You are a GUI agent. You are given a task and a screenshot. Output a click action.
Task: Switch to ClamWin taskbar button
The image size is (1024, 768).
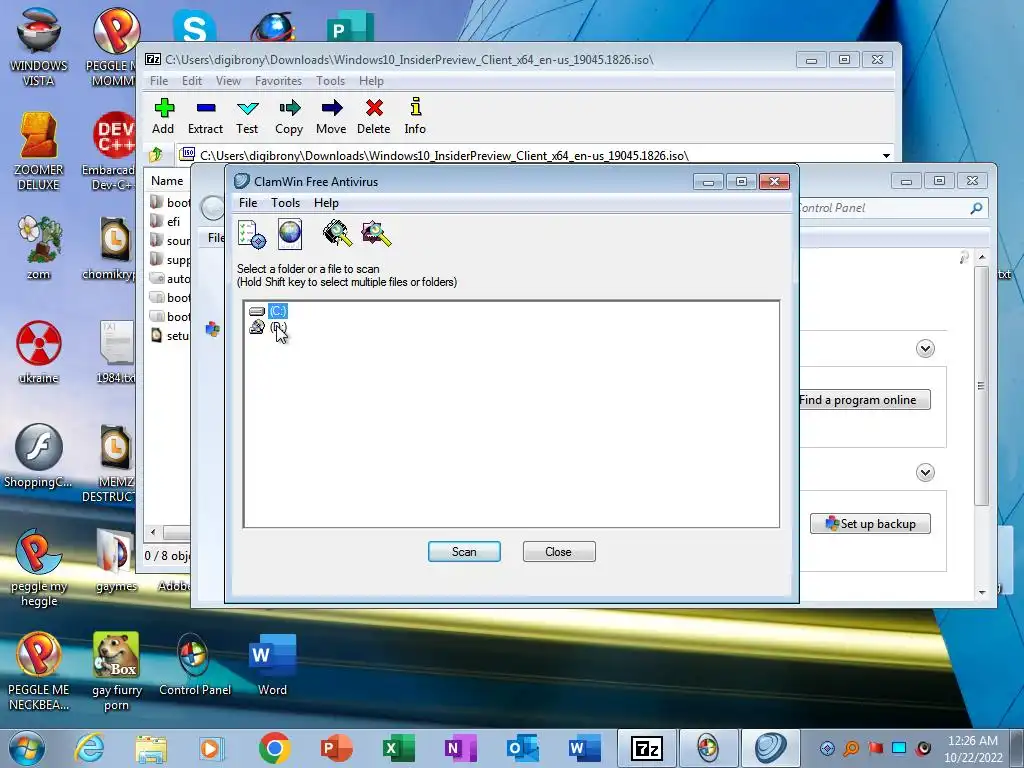pos(771,748)
